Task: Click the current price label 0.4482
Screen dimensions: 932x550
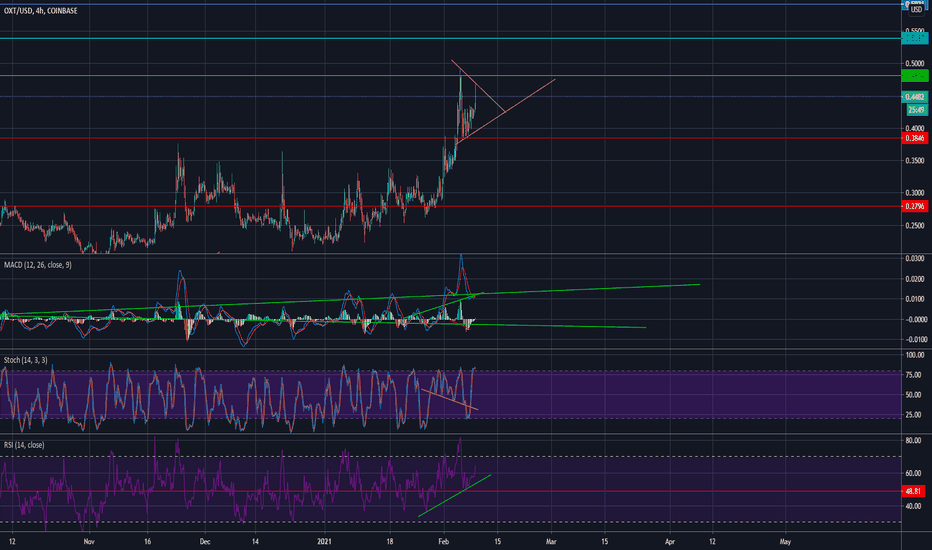Action: 914,97
